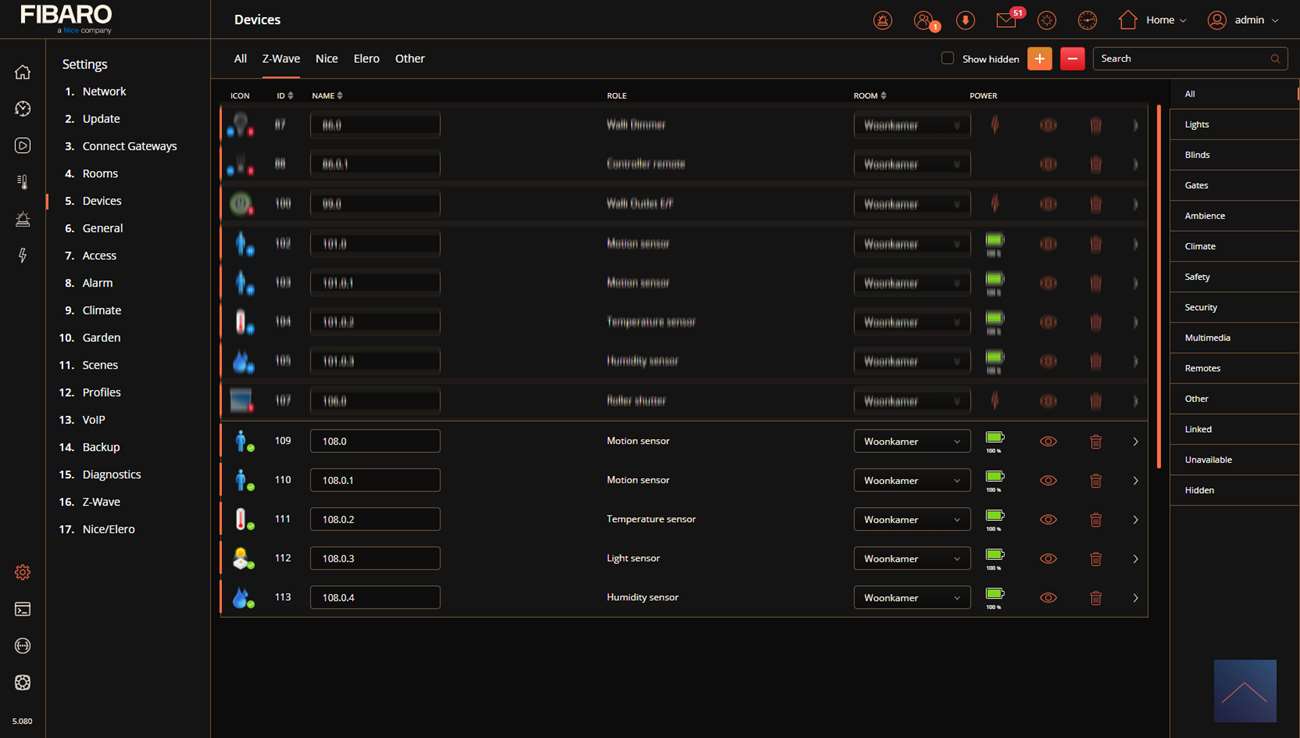The image size is (1300, 738).
Task: Open the home dashboard icon in sidebar
Action: point(22,72)
